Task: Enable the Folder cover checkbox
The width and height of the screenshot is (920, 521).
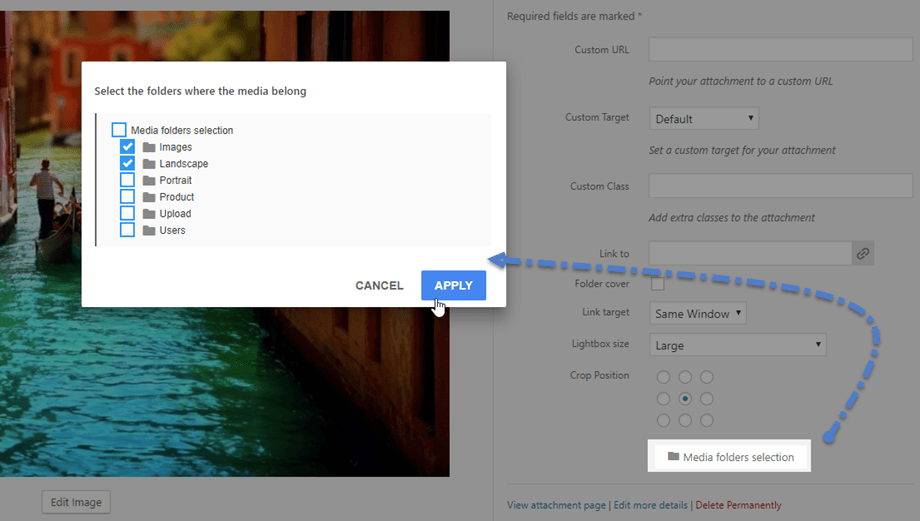Action: [x=658, y=284]
